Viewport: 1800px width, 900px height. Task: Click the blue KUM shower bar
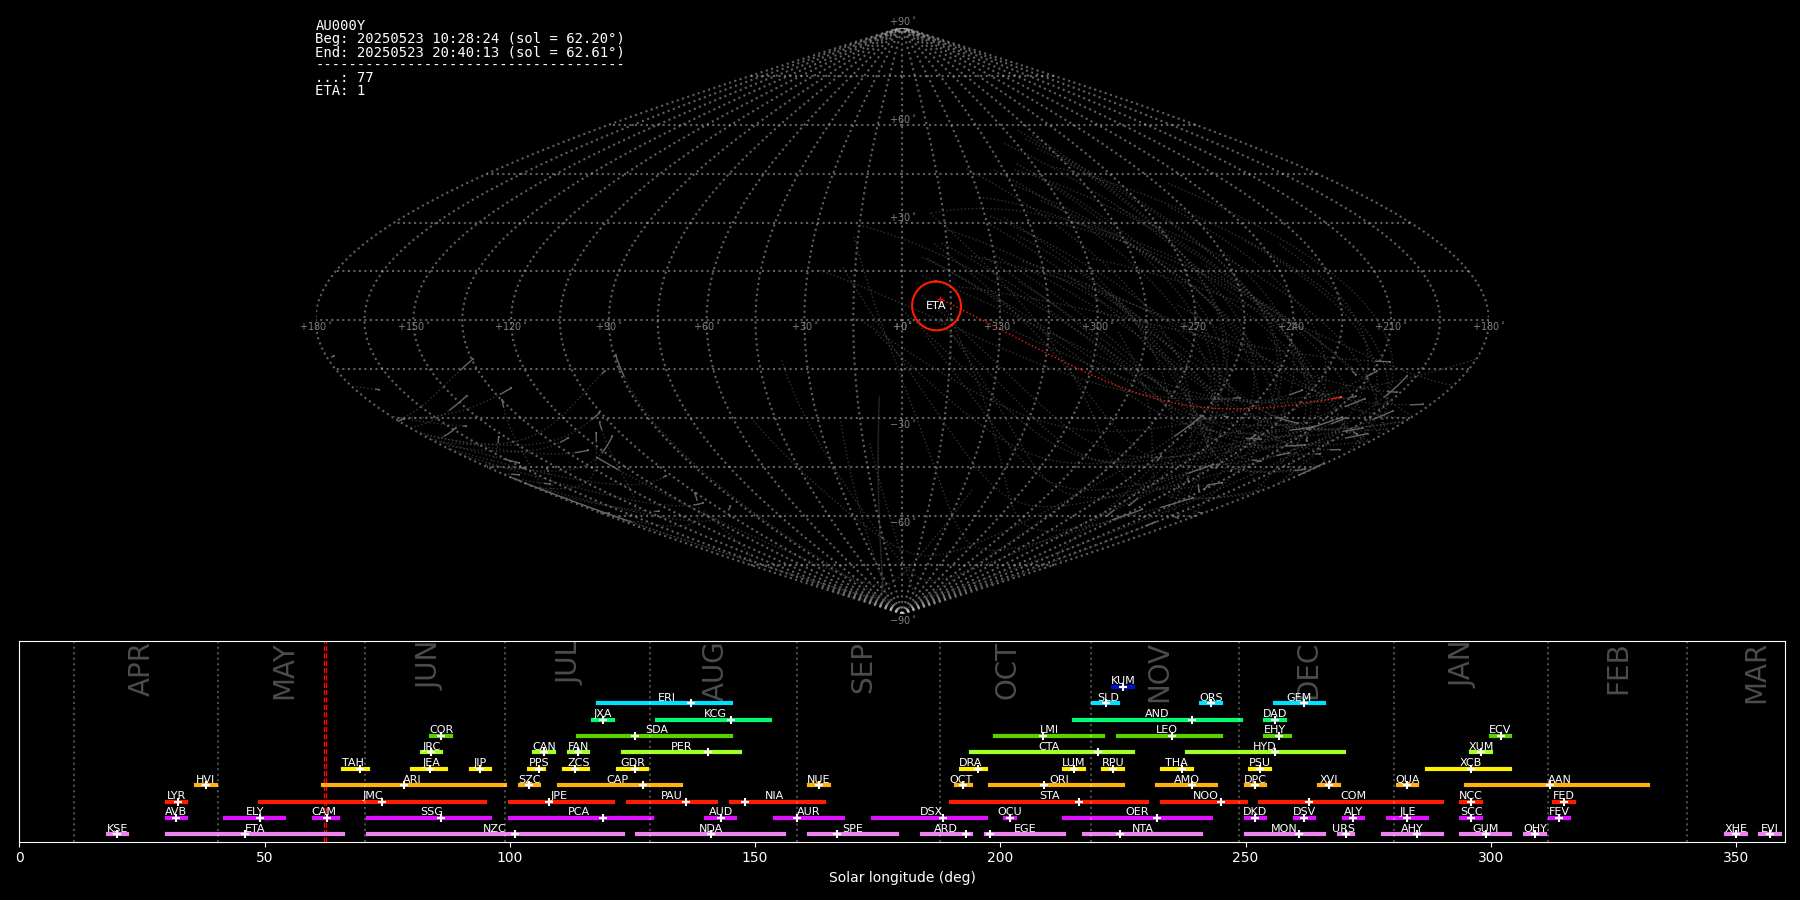1123,687
